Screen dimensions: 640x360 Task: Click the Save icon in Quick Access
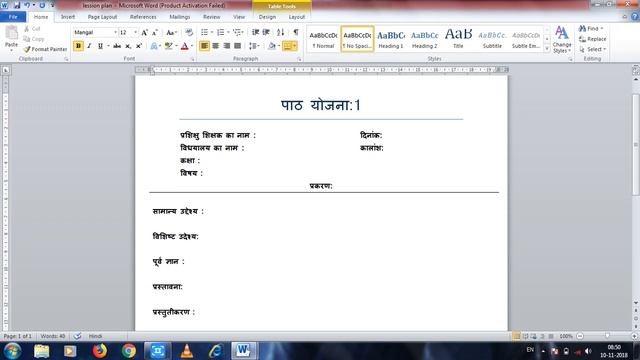point(17,5)
